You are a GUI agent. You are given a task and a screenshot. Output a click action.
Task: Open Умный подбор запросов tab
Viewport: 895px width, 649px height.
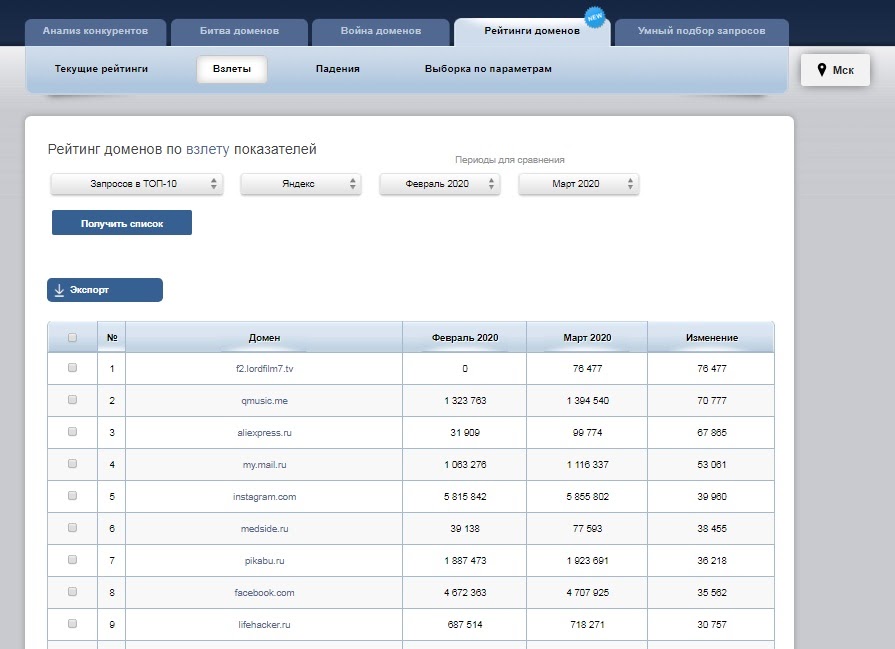click(x=702, y=32)
